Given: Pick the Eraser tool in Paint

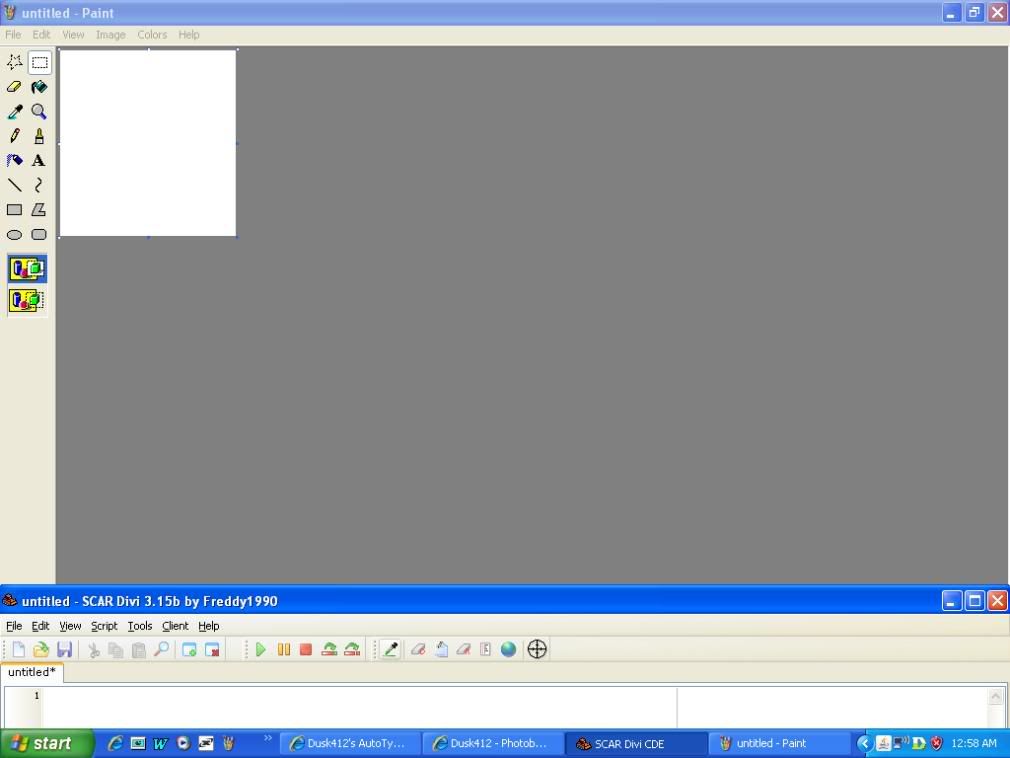Looking at the screenshot, I should coord(14,87).
